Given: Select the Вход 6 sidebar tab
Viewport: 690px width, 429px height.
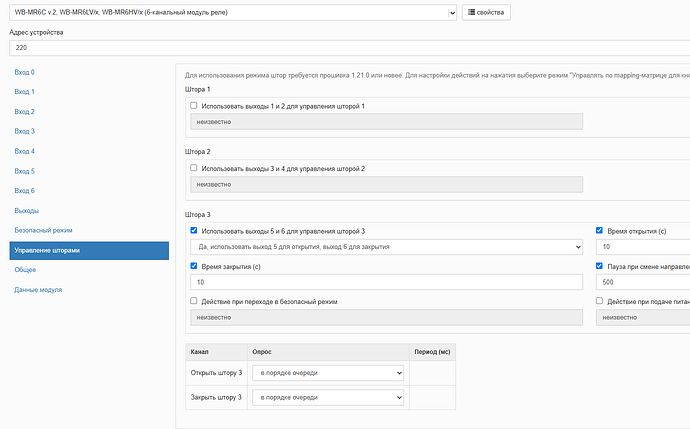Looking at the screenshot, I should click(x=25, y=191).
